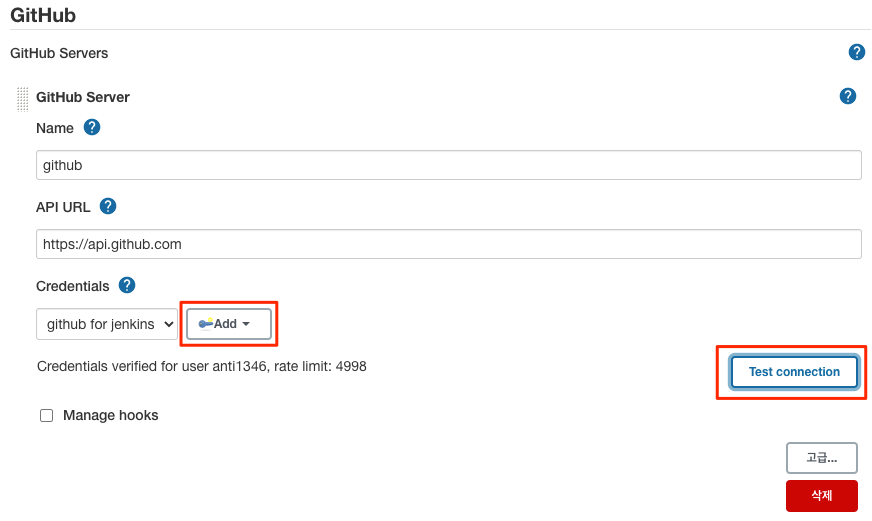The height and width of the screenshot is (521, 872).
Task: Open help icon beside GitHub Server heading
Action: tap(848, 96)
